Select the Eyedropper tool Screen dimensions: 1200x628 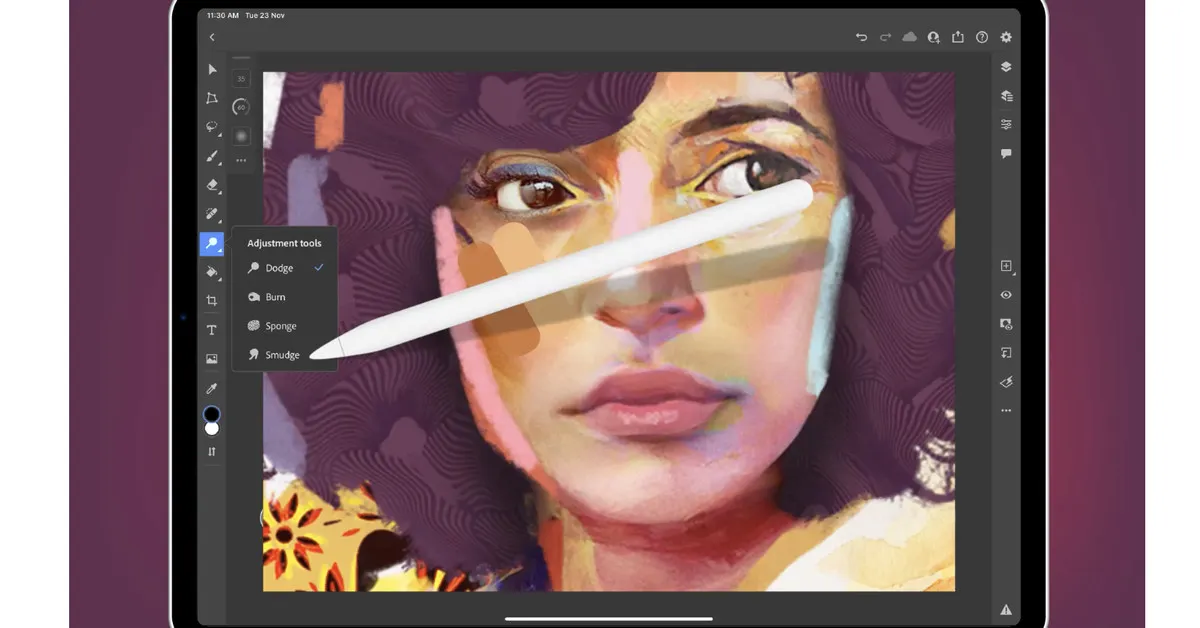(x=212, y=388)
